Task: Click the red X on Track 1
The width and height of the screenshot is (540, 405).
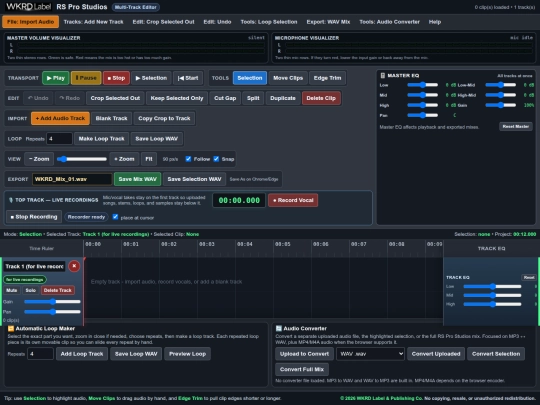Action: pyautogui.click(x=74, y=266)
